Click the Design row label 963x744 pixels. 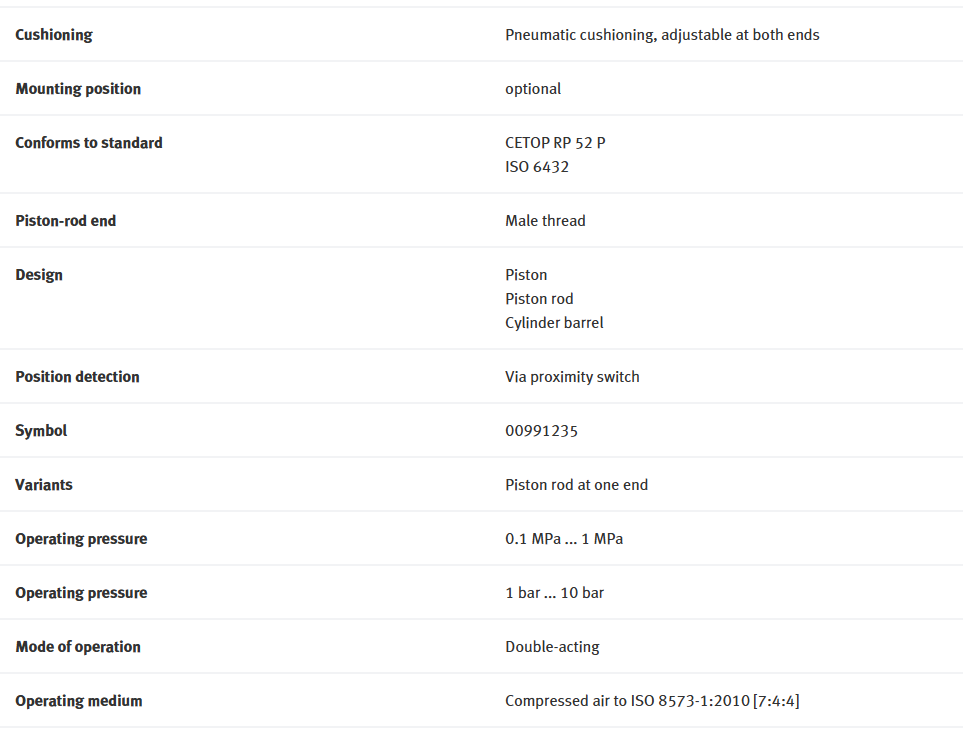39,275
